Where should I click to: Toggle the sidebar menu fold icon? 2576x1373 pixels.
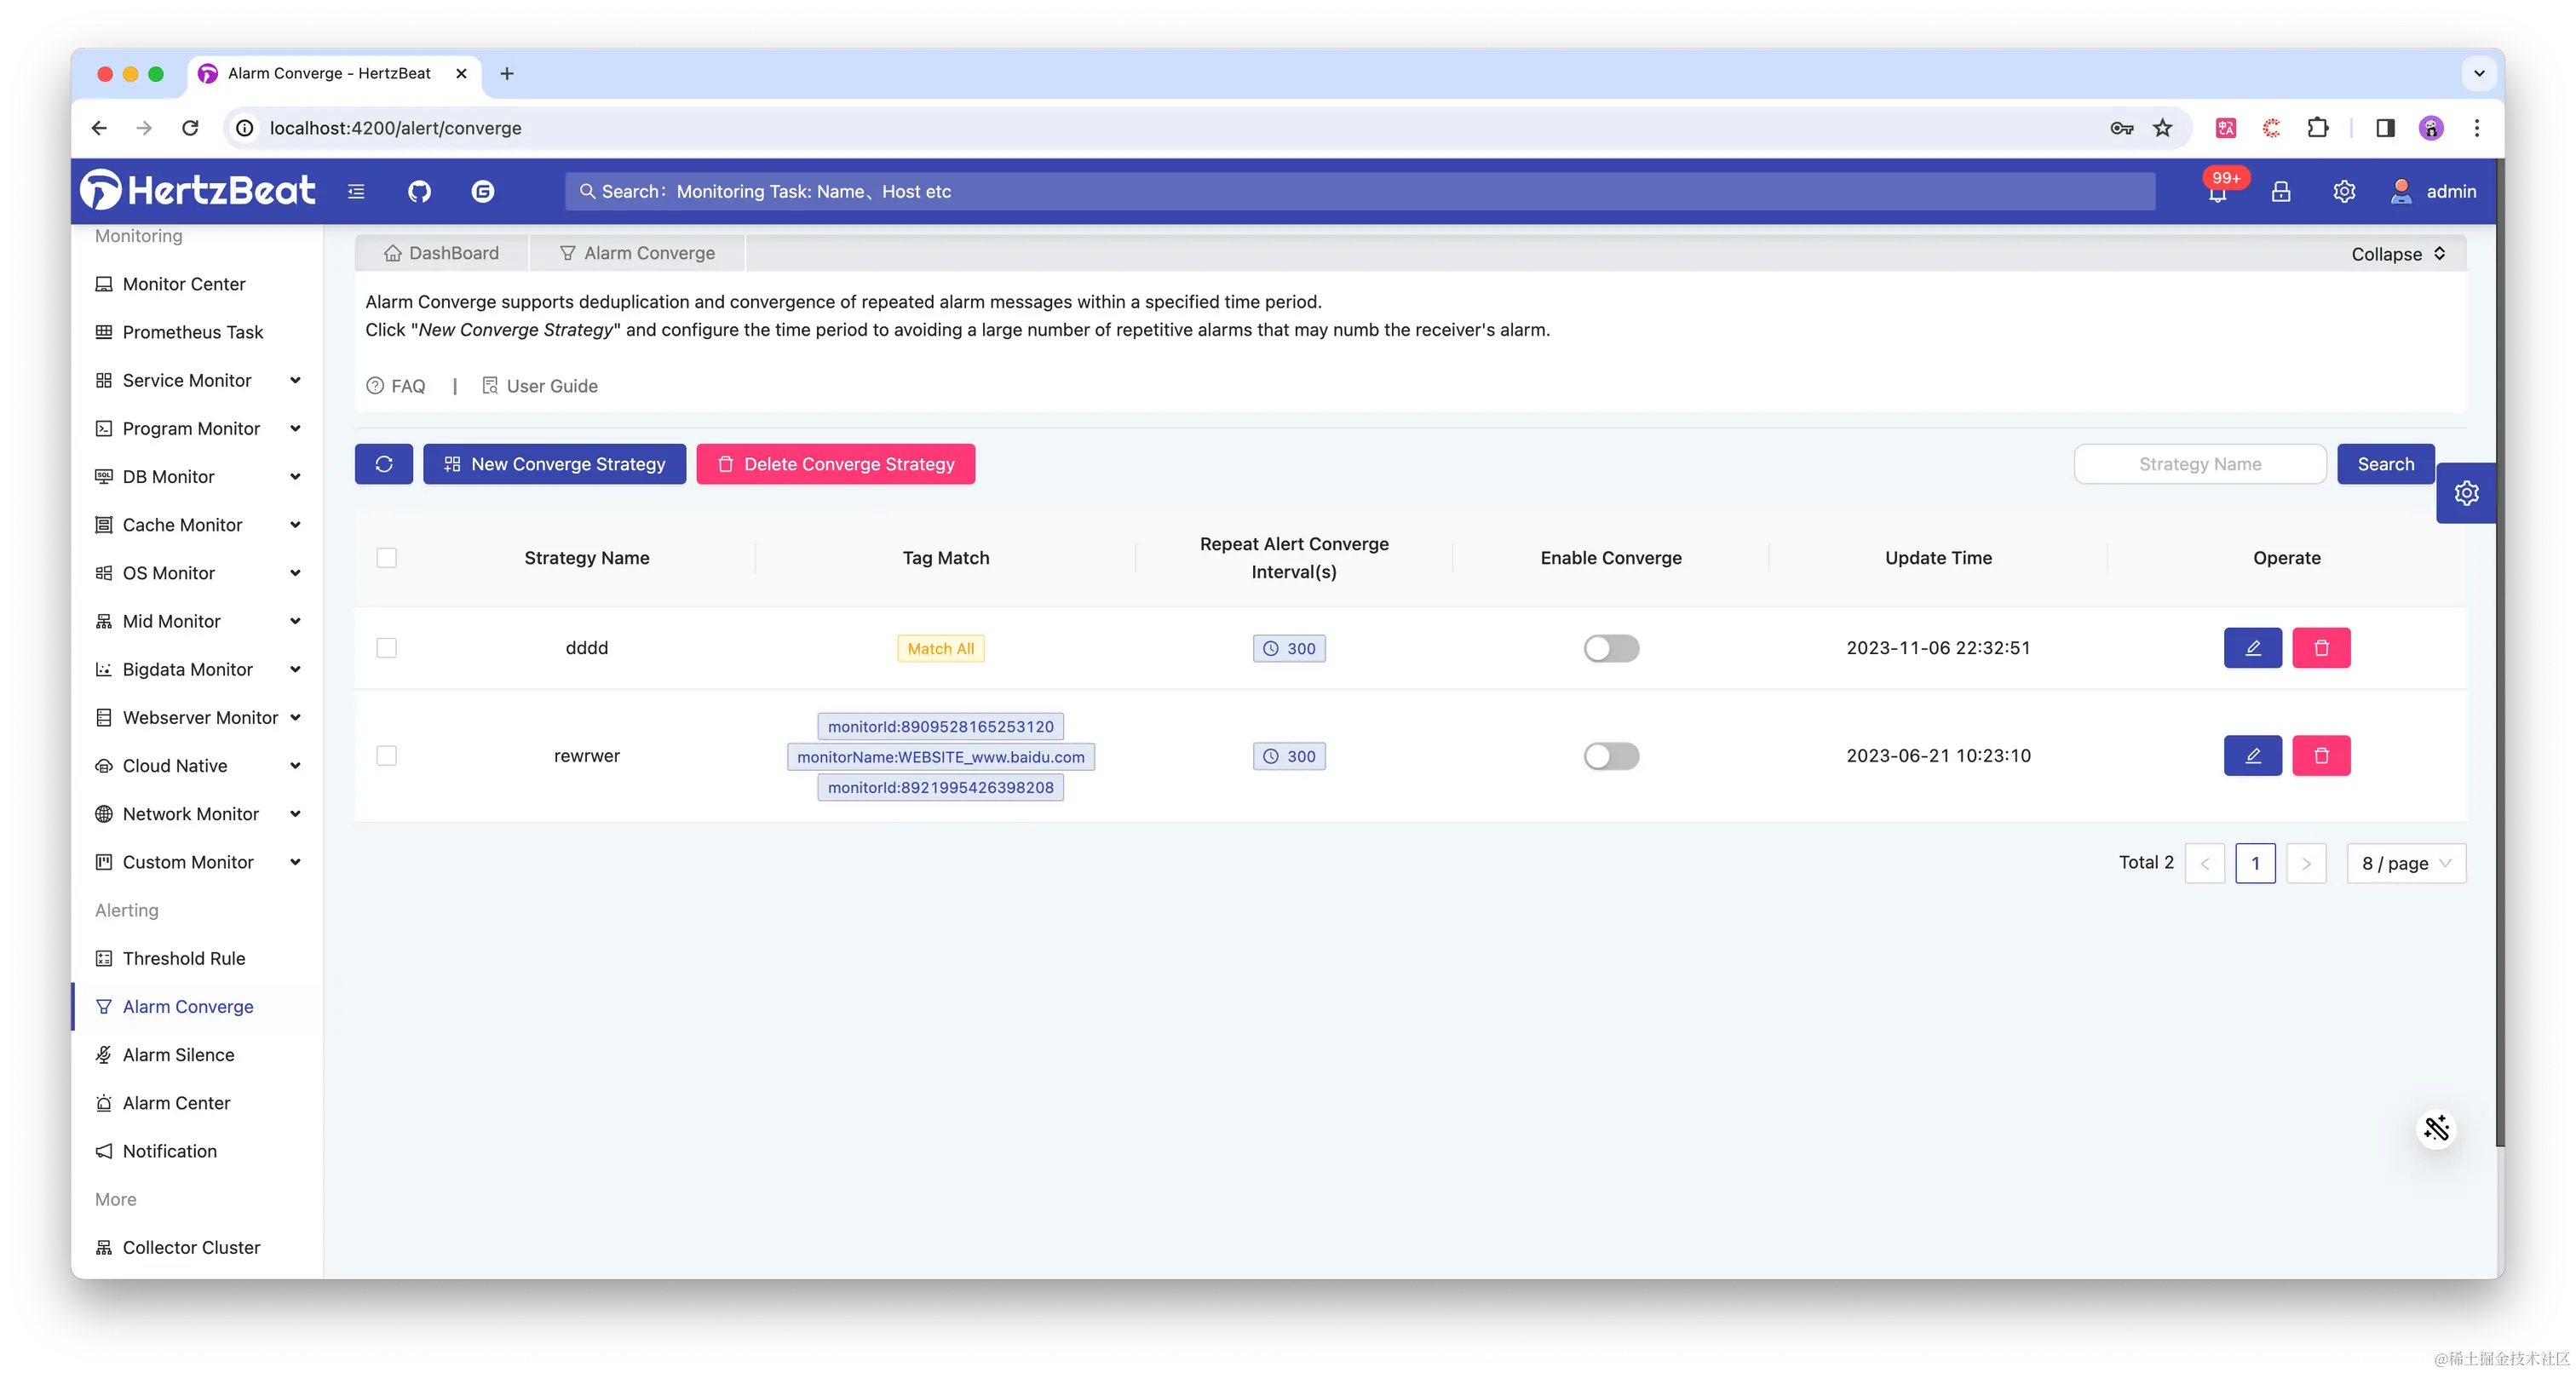[x=356, y=191]
